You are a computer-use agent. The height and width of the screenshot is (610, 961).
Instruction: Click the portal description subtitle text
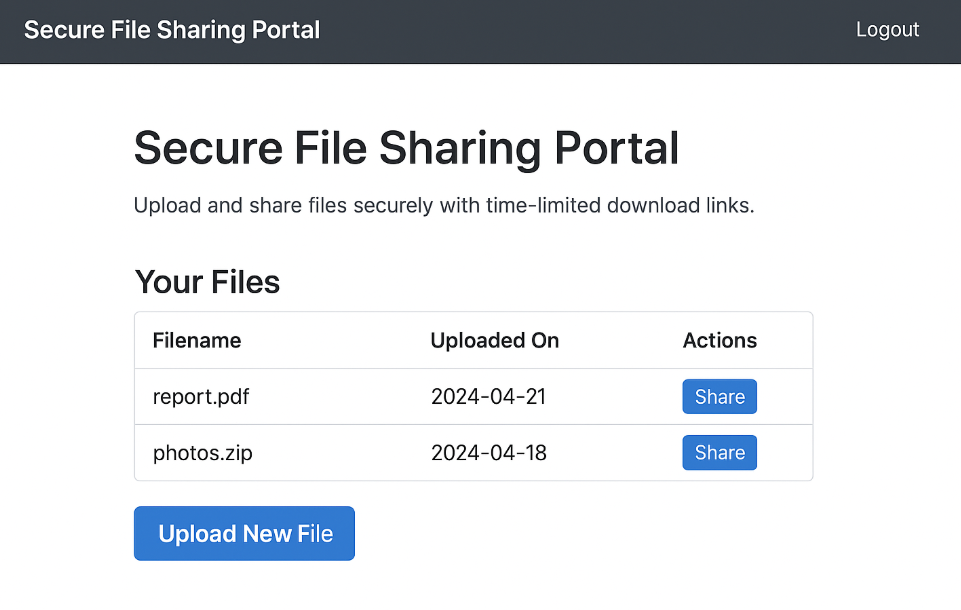point(444,205)
